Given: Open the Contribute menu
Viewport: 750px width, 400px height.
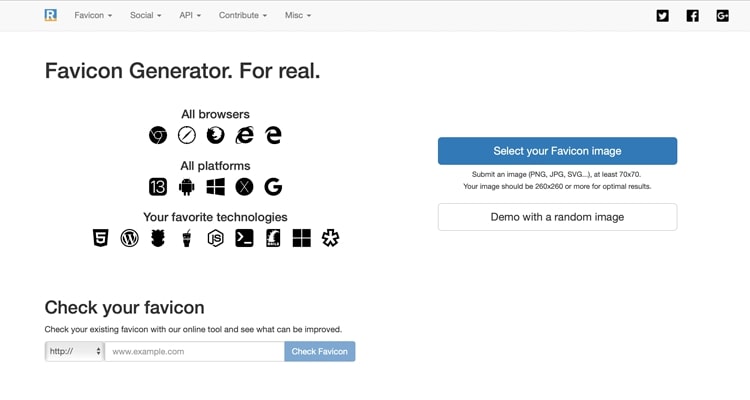Looking at the screenshot, I should [x=243, y=15].
